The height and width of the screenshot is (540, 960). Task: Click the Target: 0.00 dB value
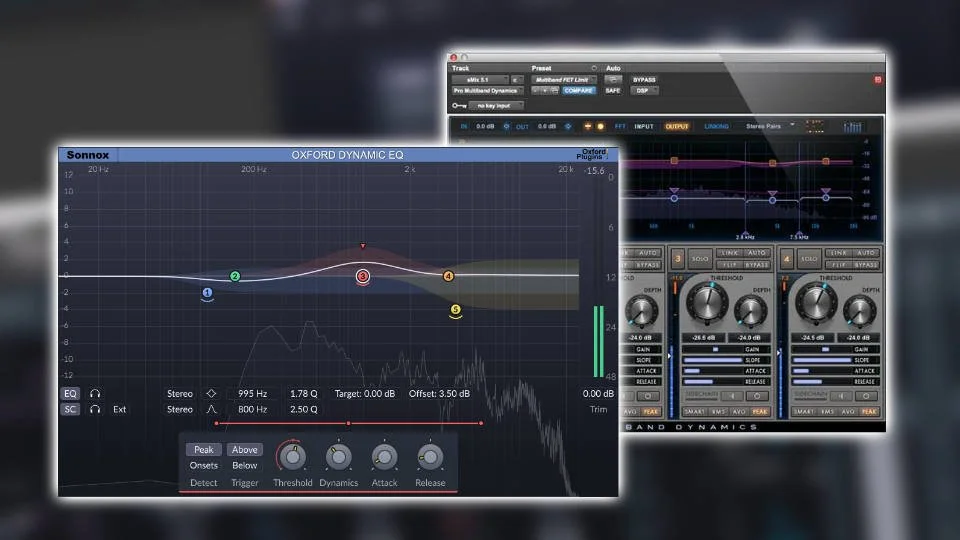[364, 394]
